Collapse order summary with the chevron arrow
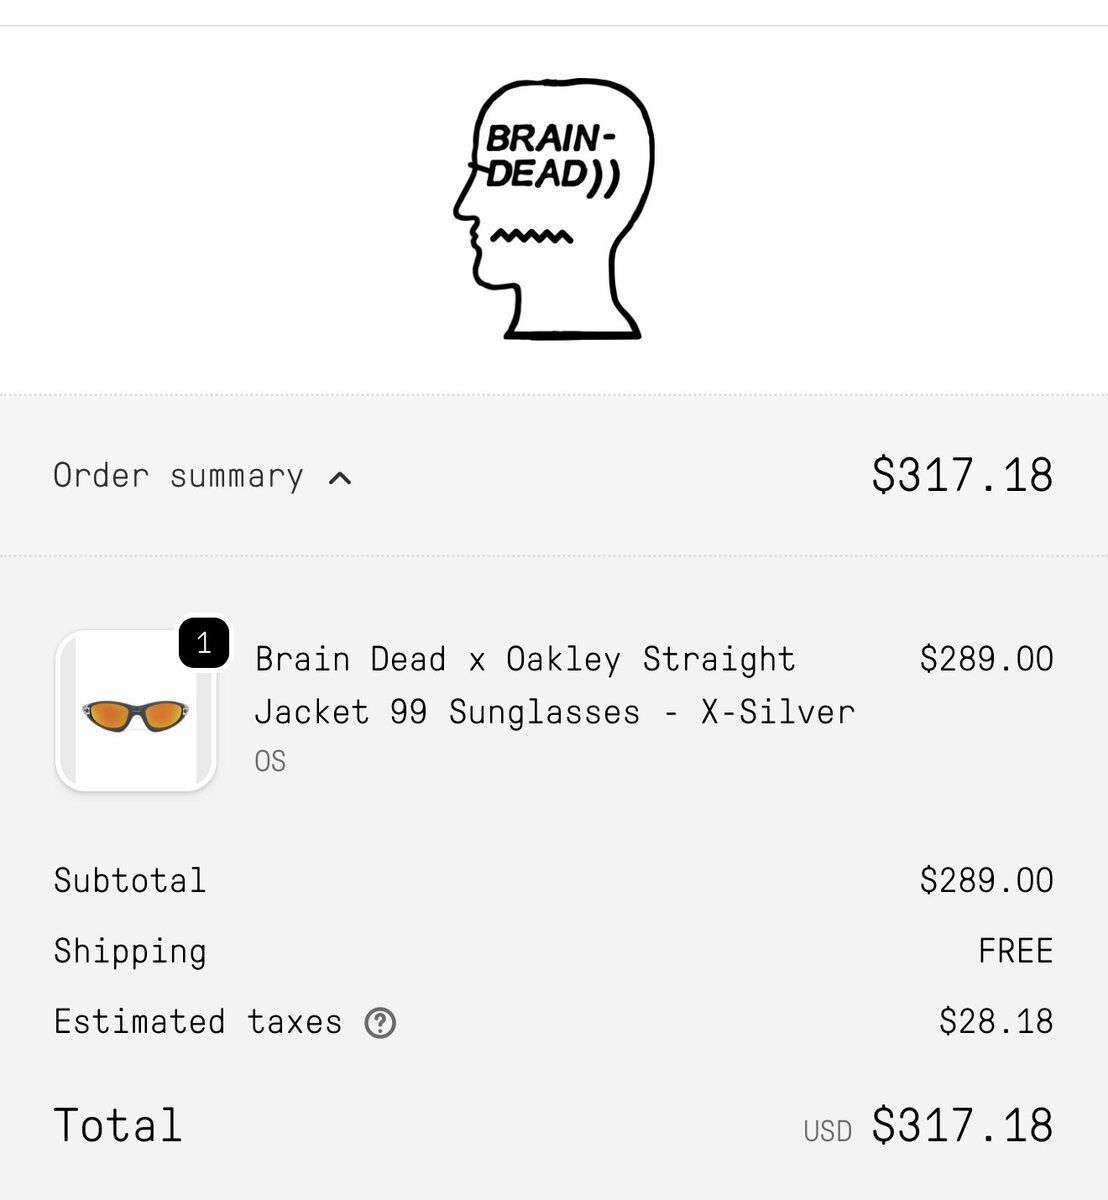The width and height of the screenshot is (1108, 1200). [x=340, y=478]
